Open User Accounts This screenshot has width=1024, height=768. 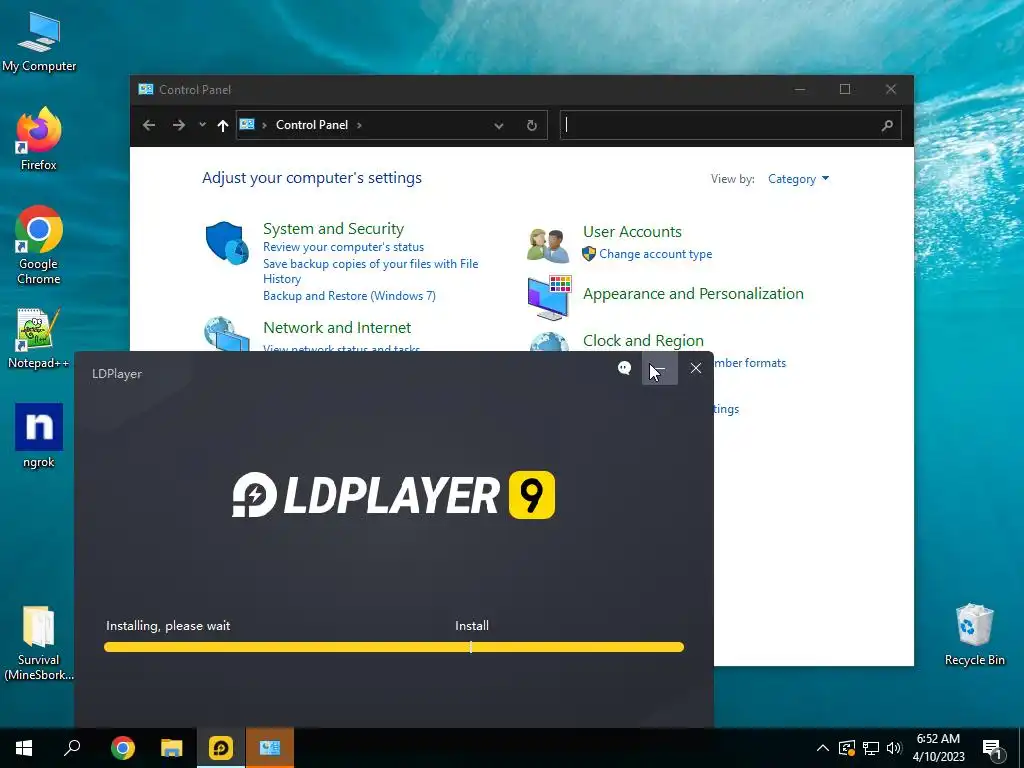coord(632,232)
